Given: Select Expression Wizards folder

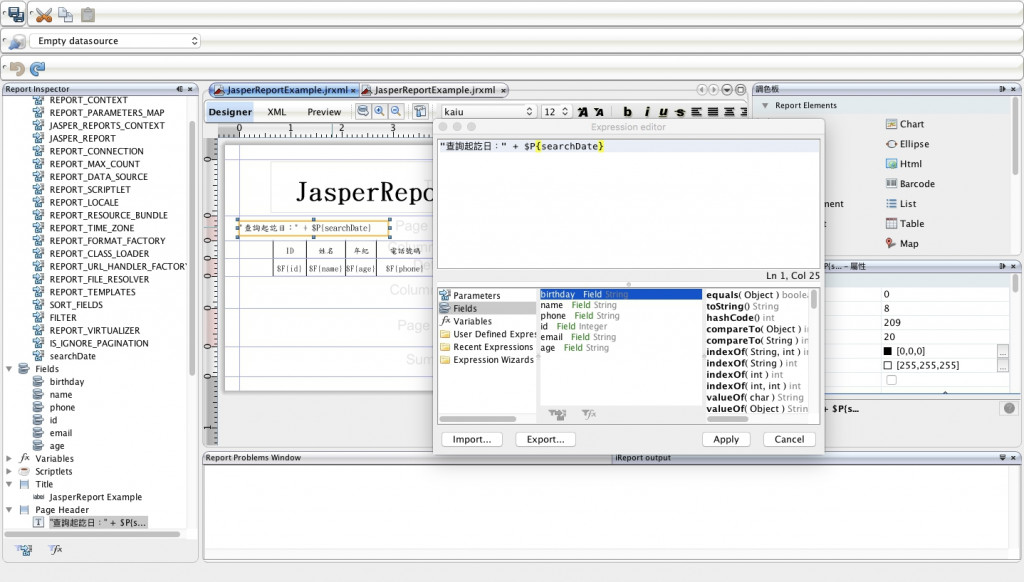Looking at the screenshot, I should tap(487, 360).
